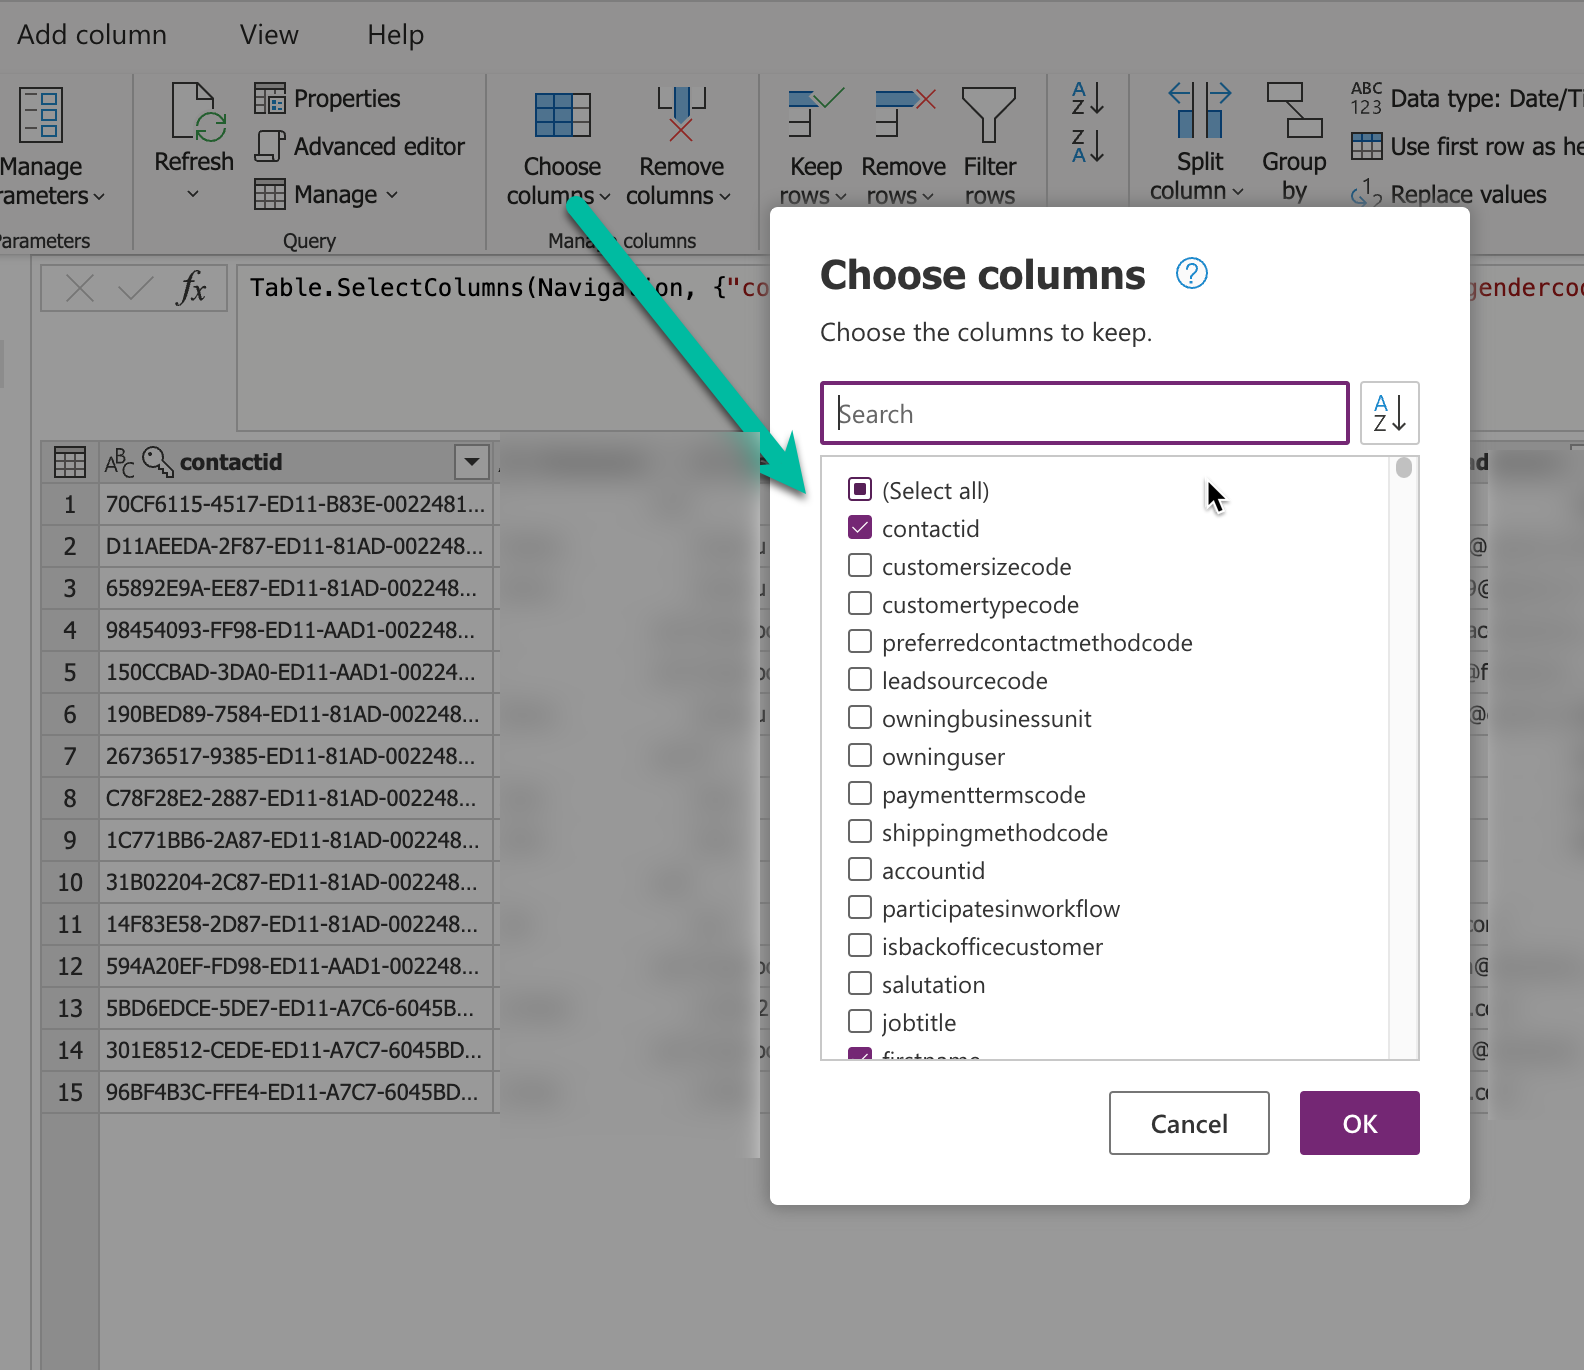Screen dimensions: 1584x1370
Task: Switch to the View tab
Action: (x=269, y=34)
